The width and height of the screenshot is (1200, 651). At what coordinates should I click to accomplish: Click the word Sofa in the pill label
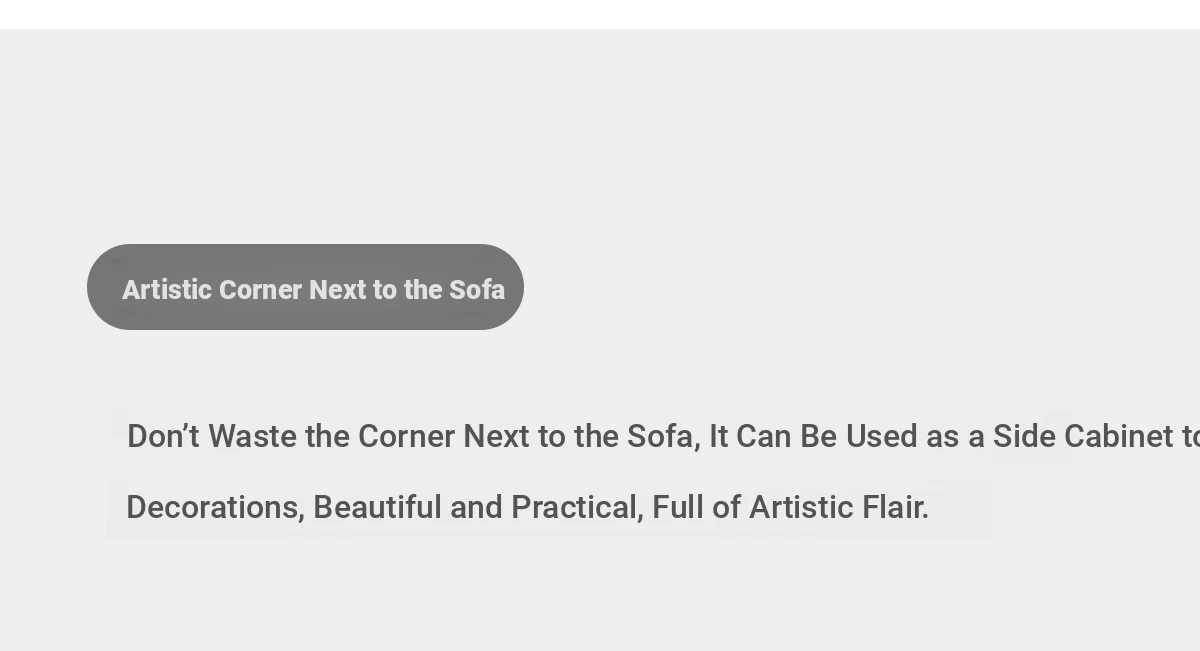click(477, 290)
